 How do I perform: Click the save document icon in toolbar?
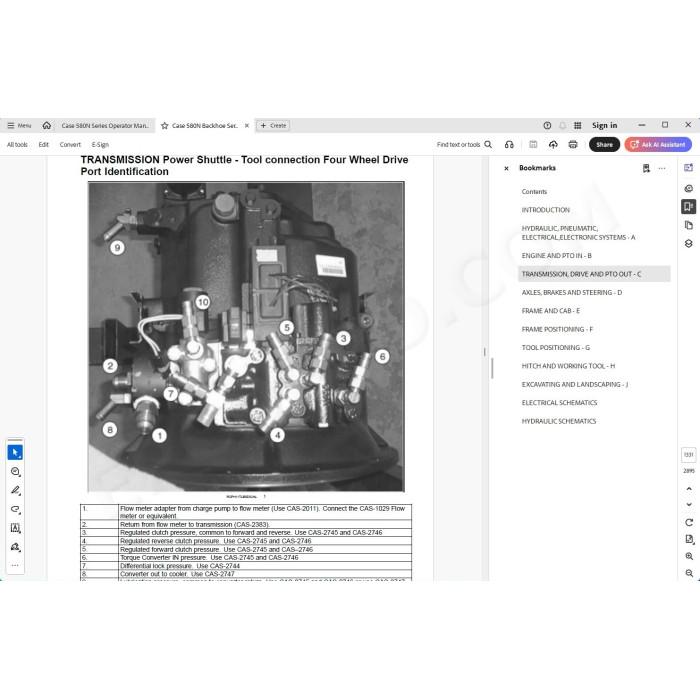tap(533, 145)
